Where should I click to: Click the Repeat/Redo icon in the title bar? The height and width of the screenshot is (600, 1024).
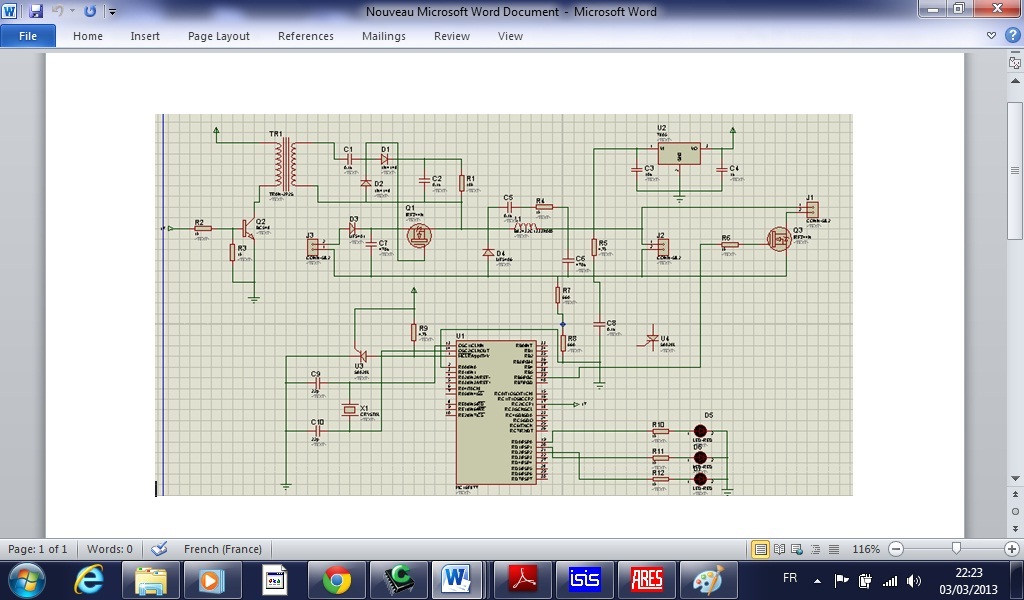point(90,11)
